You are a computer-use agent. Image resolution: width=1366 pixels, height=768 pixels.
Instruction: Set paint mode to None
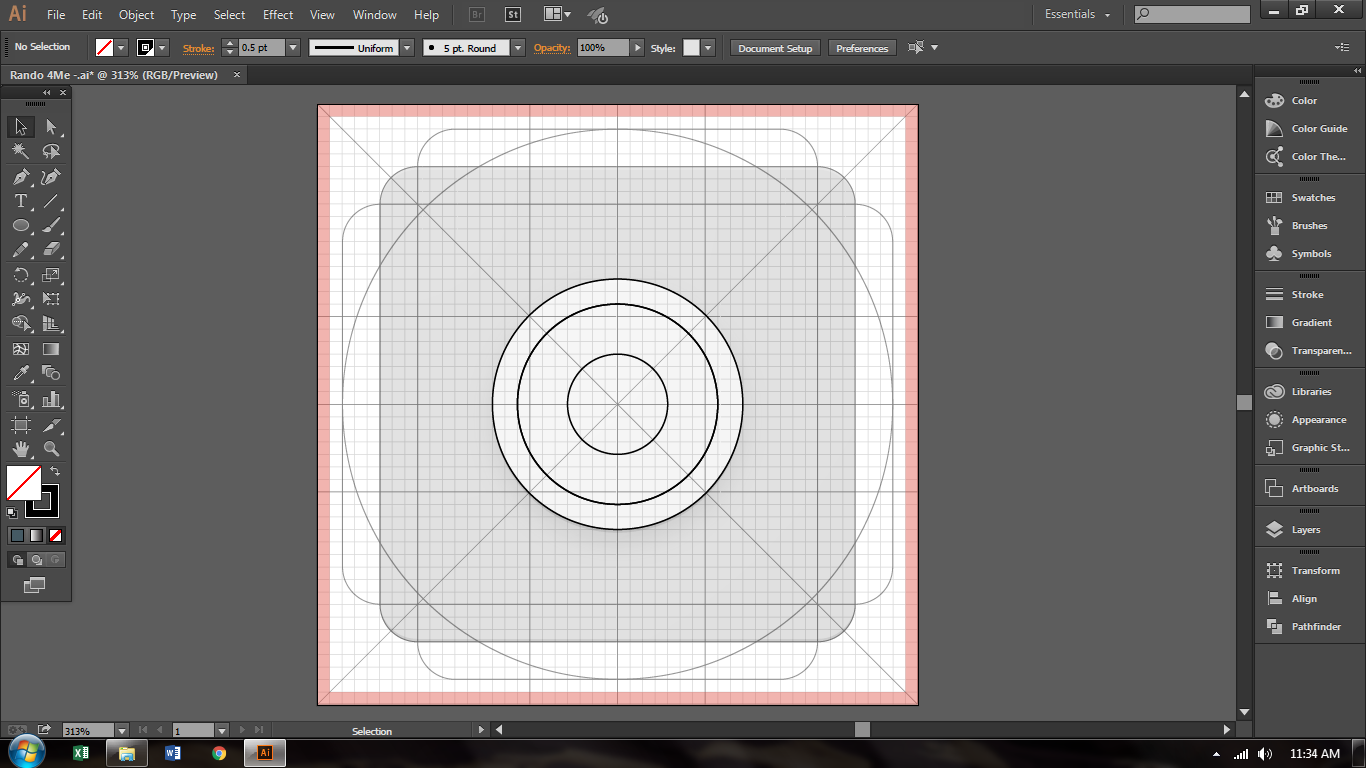click(55, 535)
